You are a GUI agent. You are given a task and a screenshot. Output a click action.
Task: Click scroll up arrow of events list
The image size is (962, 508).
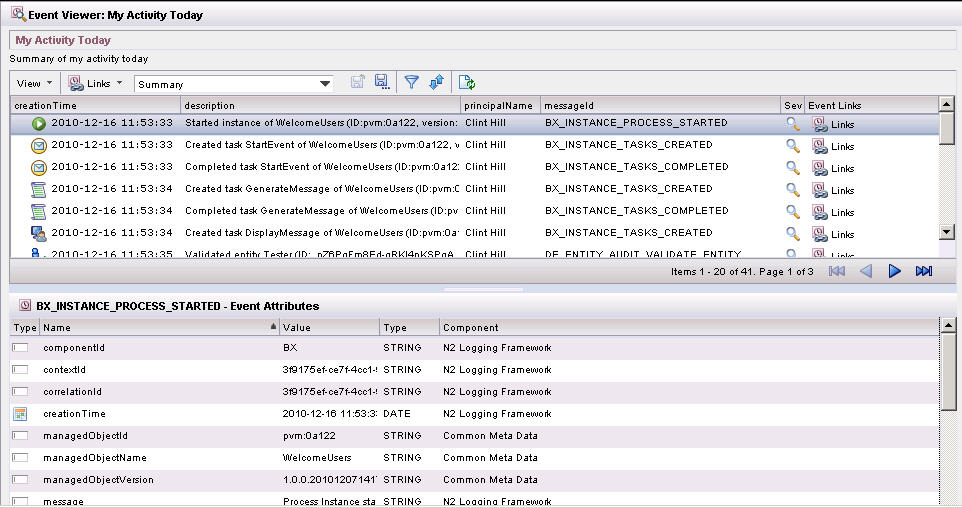coord(947,104)
